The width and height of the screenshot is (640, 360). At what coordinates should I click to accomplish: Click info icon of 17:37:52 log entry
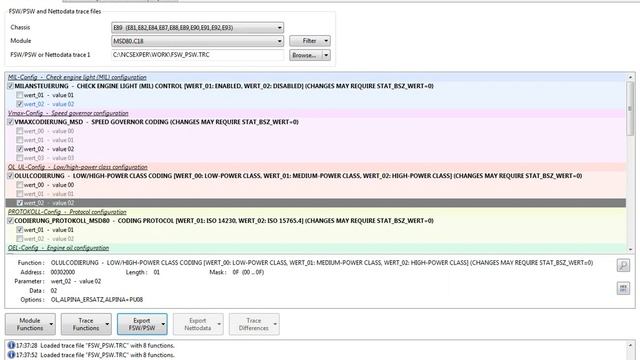(x=11, y=355)
